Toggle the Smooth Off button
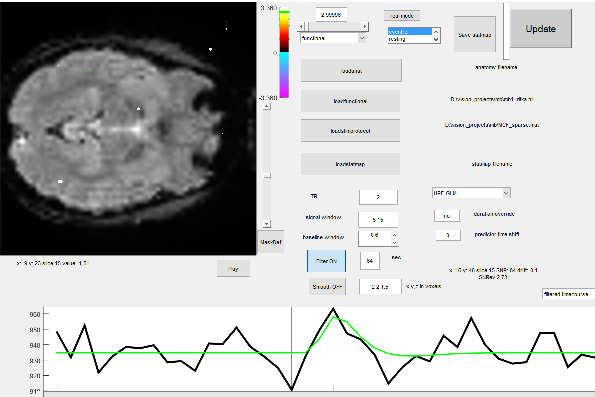This screenshot has height=397, width=595. coord(327,287)
